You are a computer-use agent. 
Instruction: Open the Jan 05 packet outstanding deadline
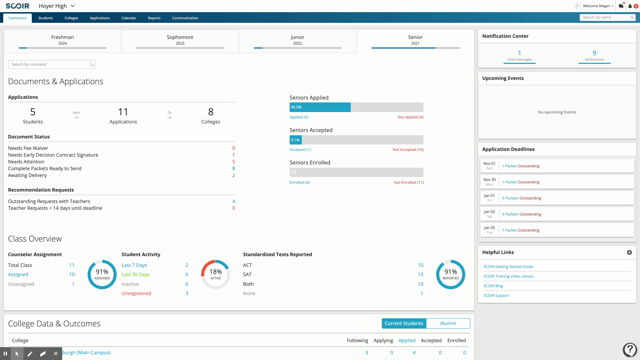(557, 230)
